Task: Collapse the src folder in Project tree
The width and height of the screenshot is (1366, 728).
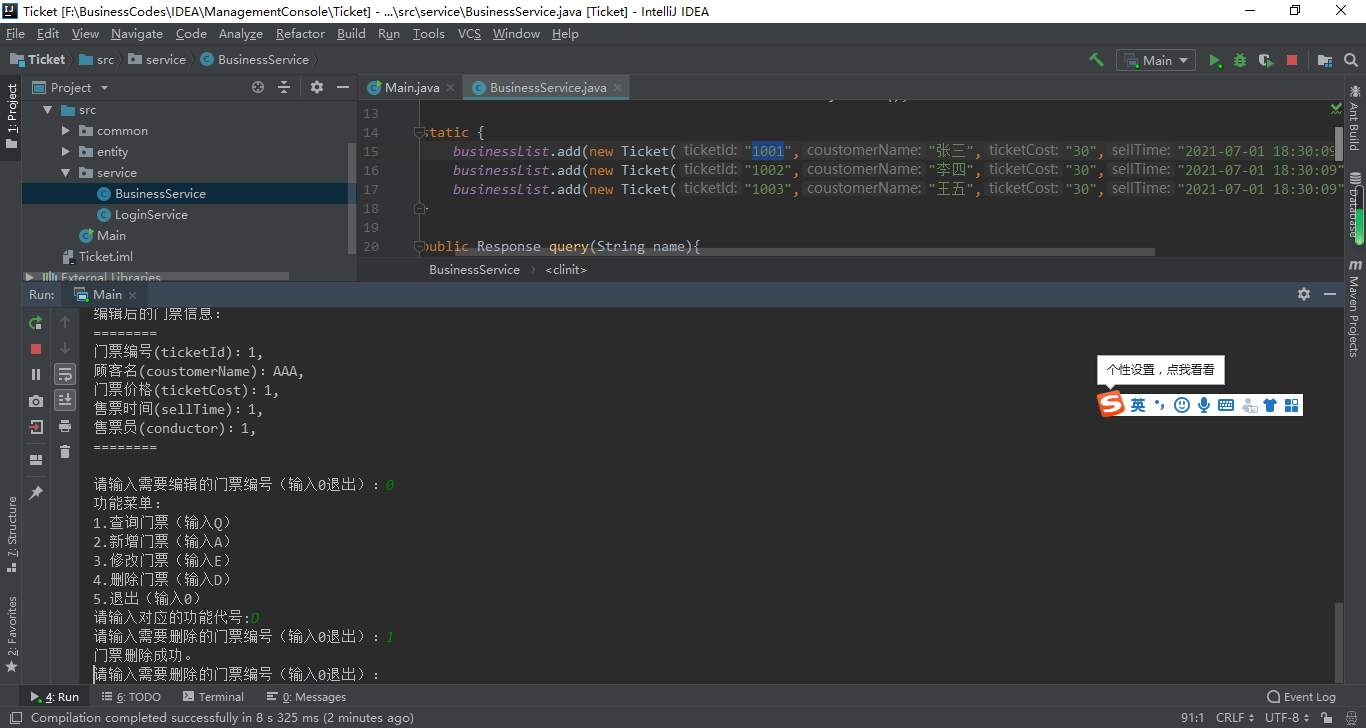Action: click(46, 110)
